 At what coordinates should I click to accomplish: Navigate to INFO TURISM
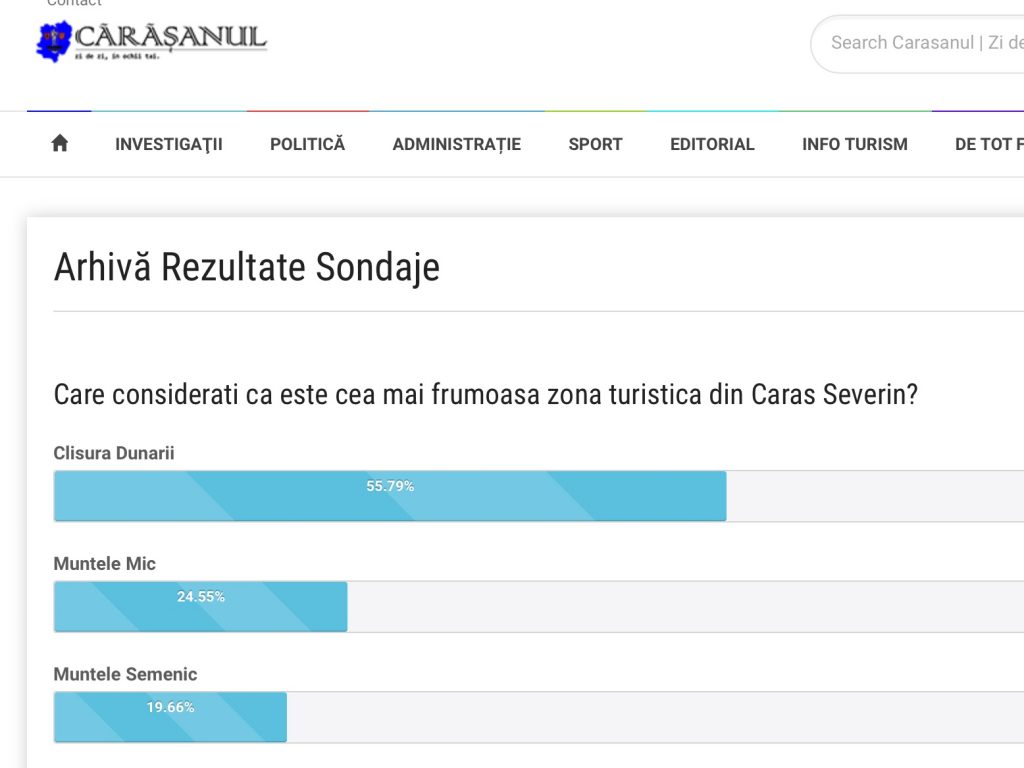[854, 144]
